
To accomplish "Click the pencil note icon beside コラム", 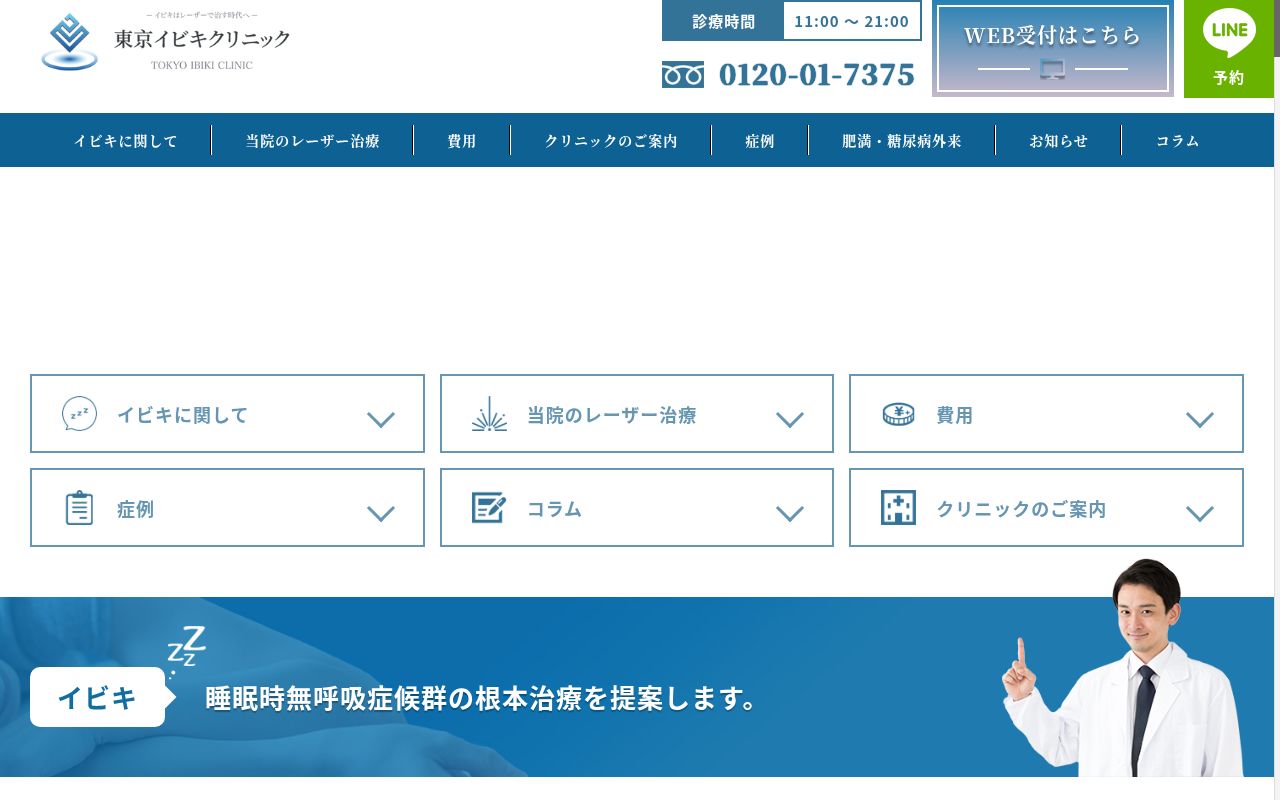I will tap(489, 508).
